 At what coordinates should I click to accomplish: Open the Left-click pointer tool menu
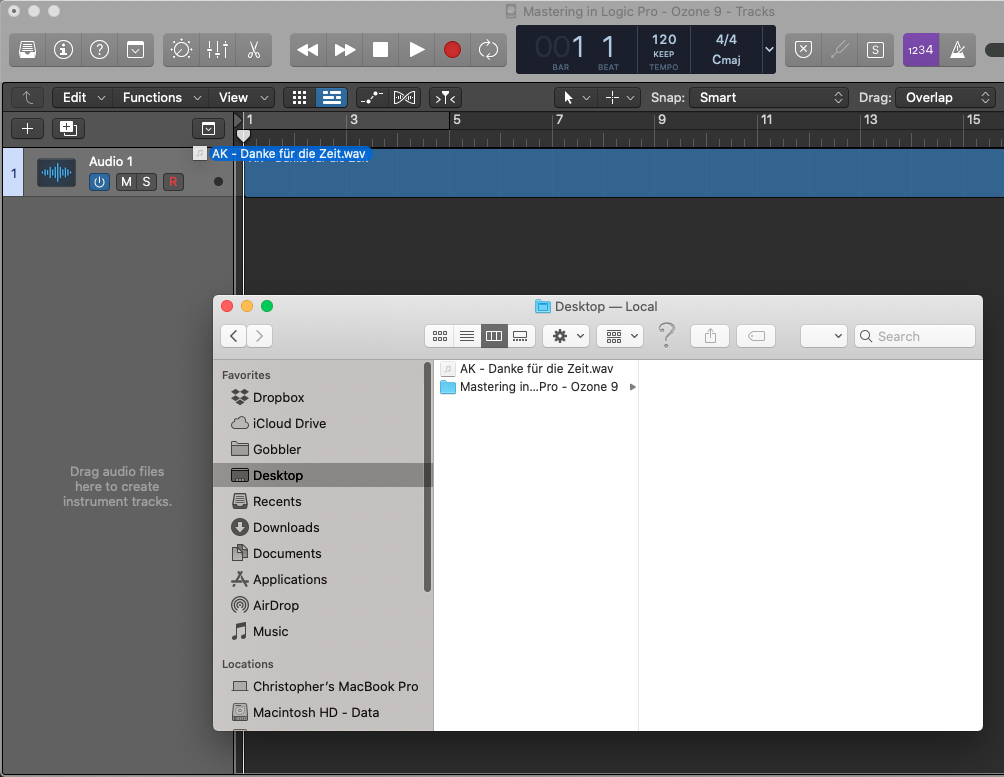click(576, 97)
